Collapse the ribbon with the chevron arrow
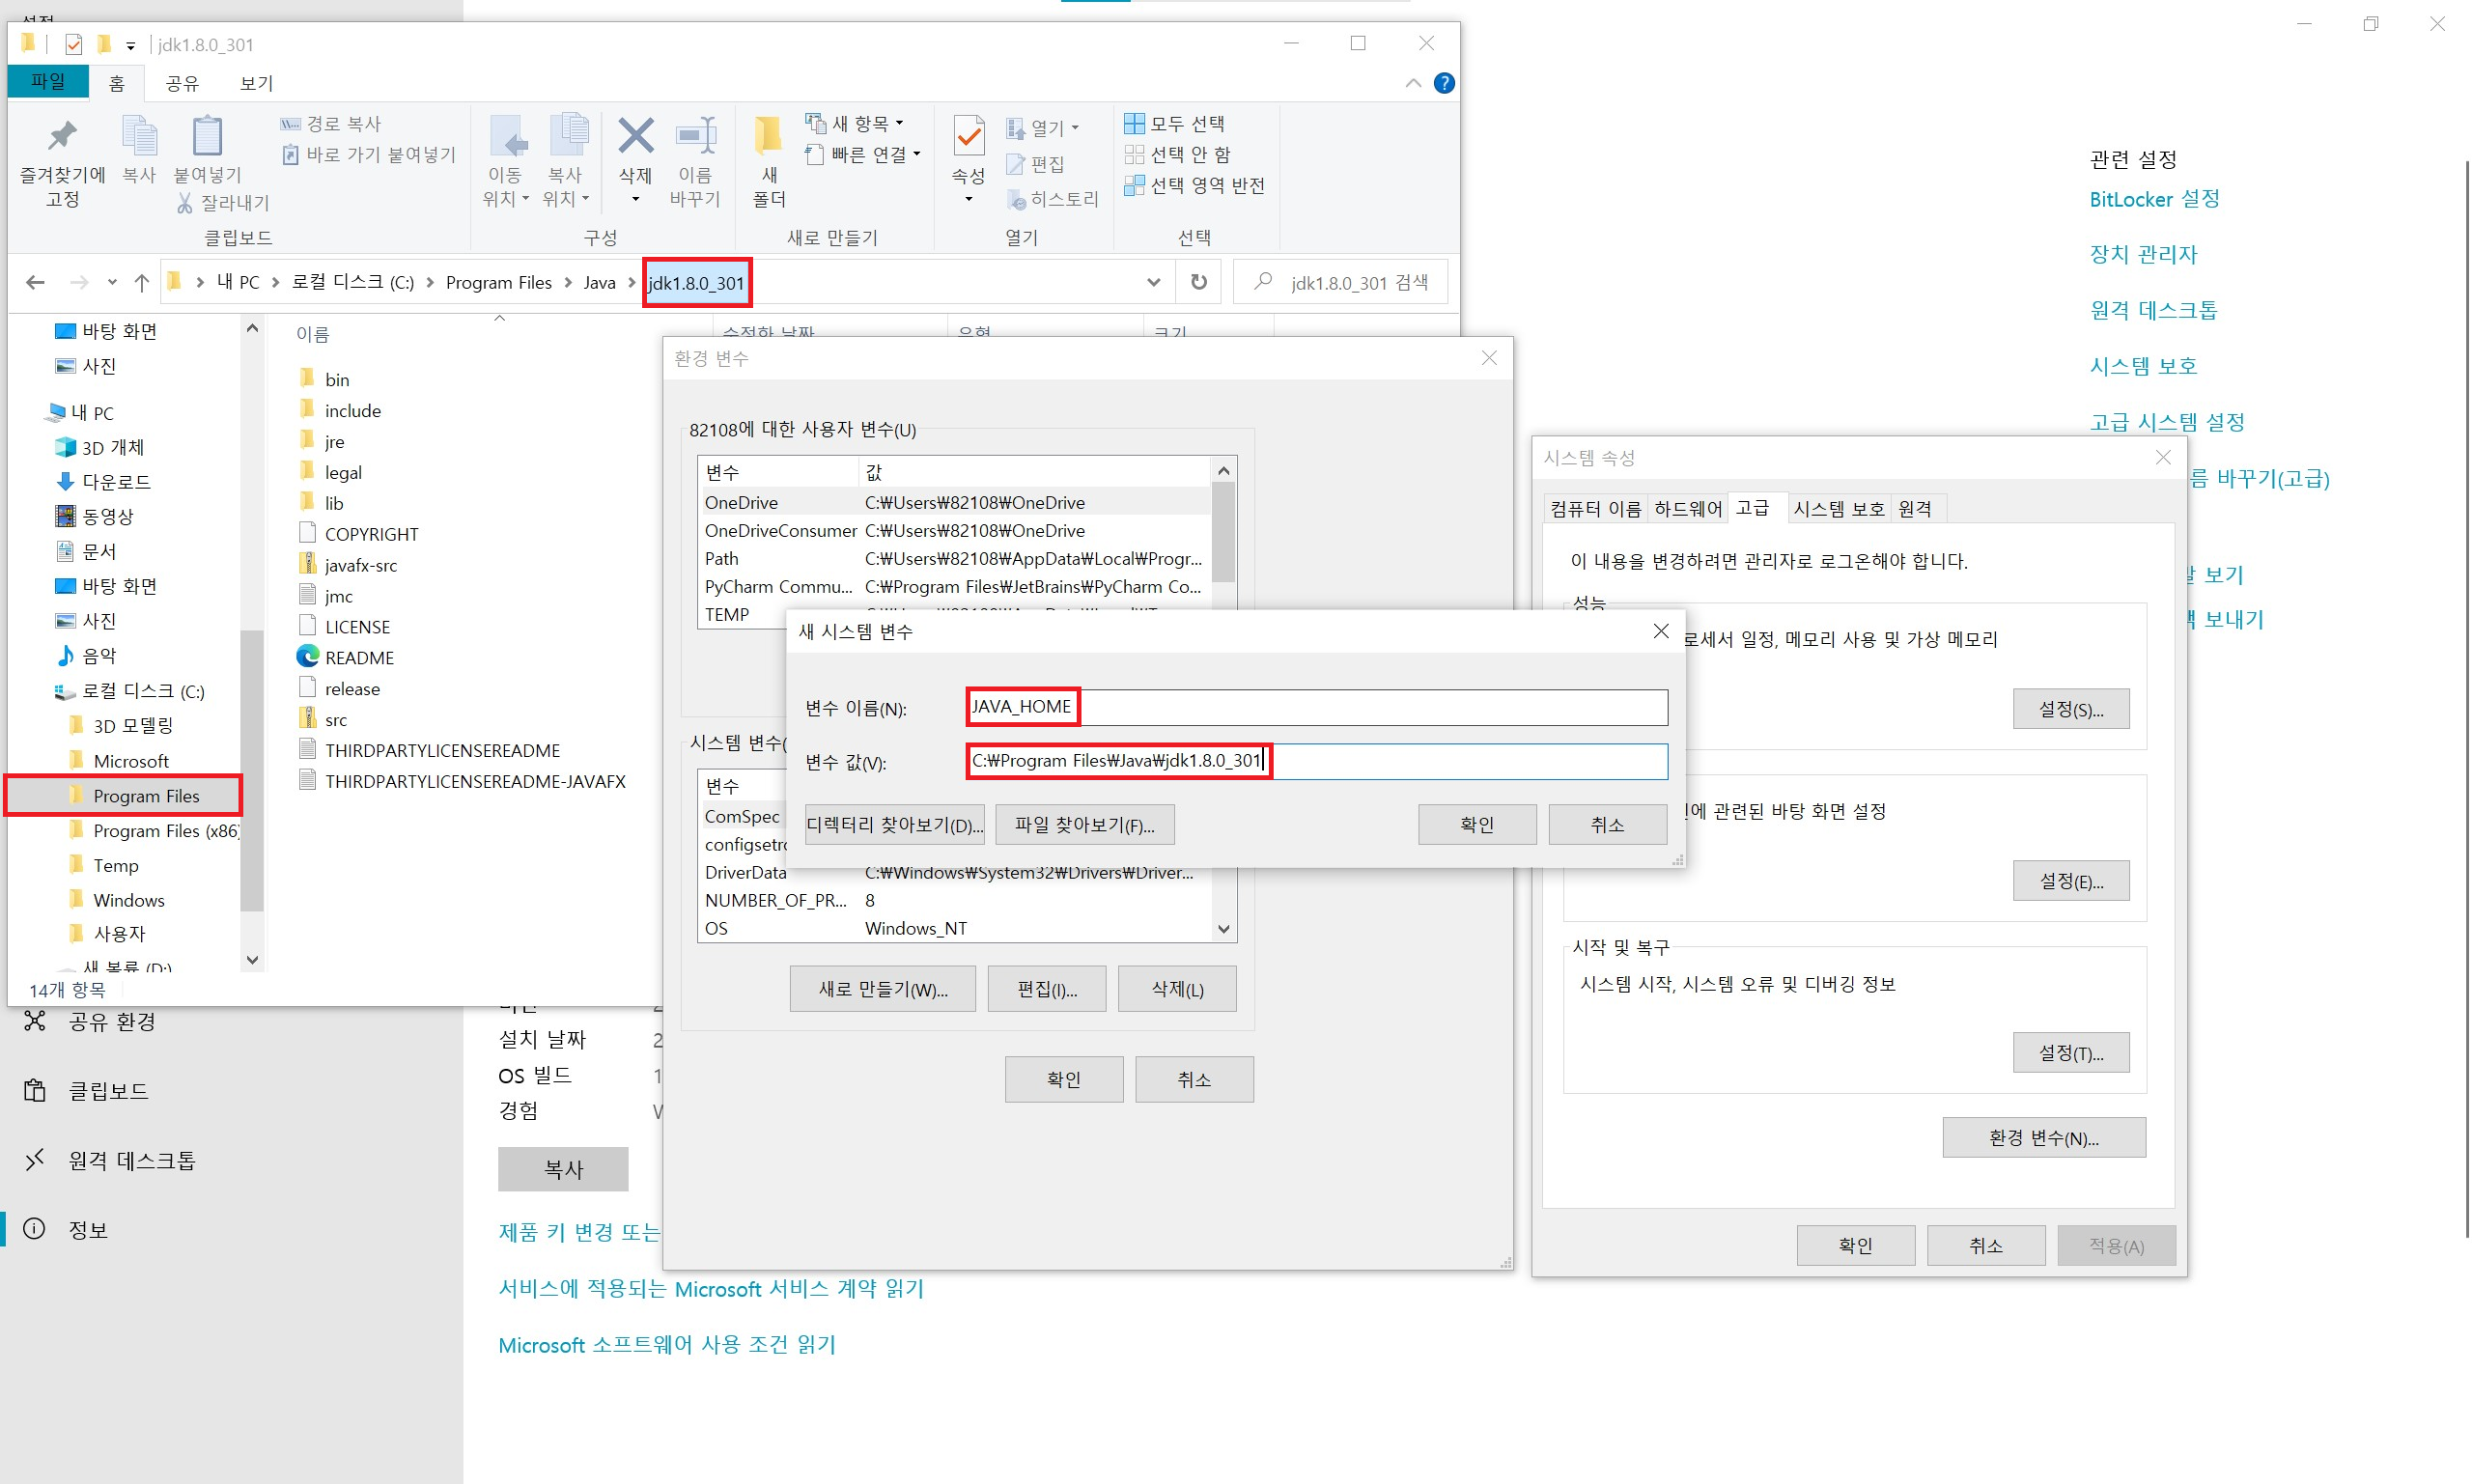The width and height of the screenshot is (2472, 1484). pyautogui.click(x=1412, y=83)
